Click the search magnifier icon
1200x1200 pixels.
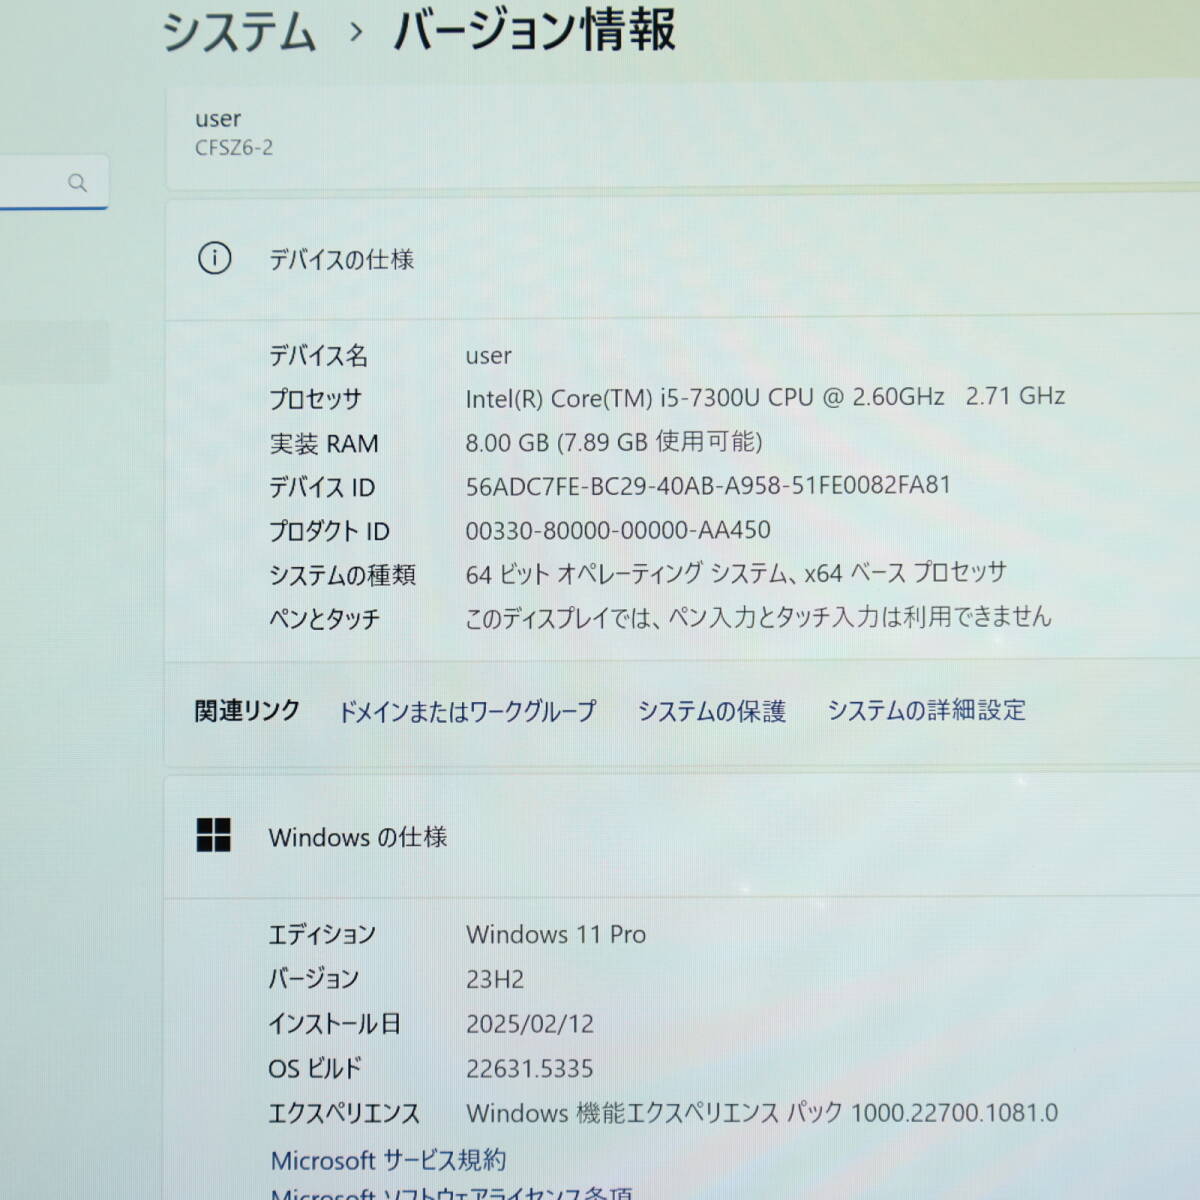(x=77, y=182)
